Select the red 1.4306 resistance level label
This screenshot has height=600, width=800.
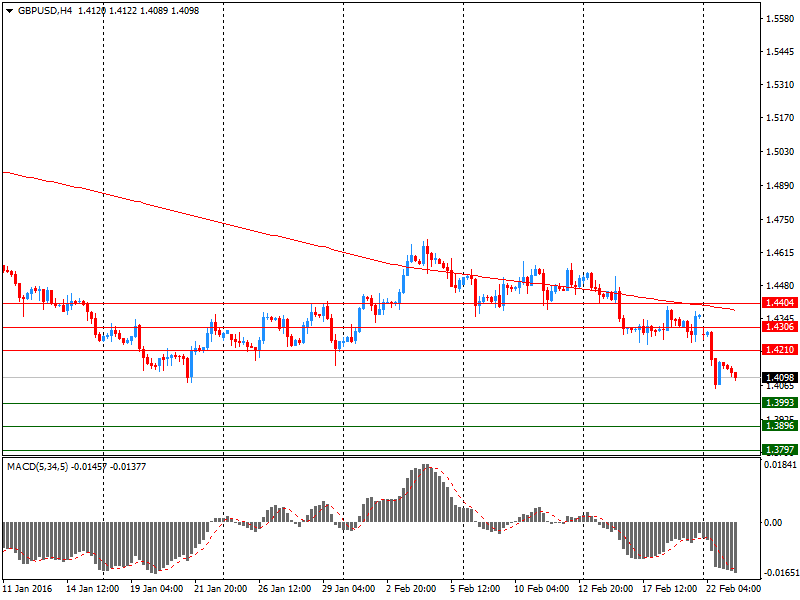(780, 327)
